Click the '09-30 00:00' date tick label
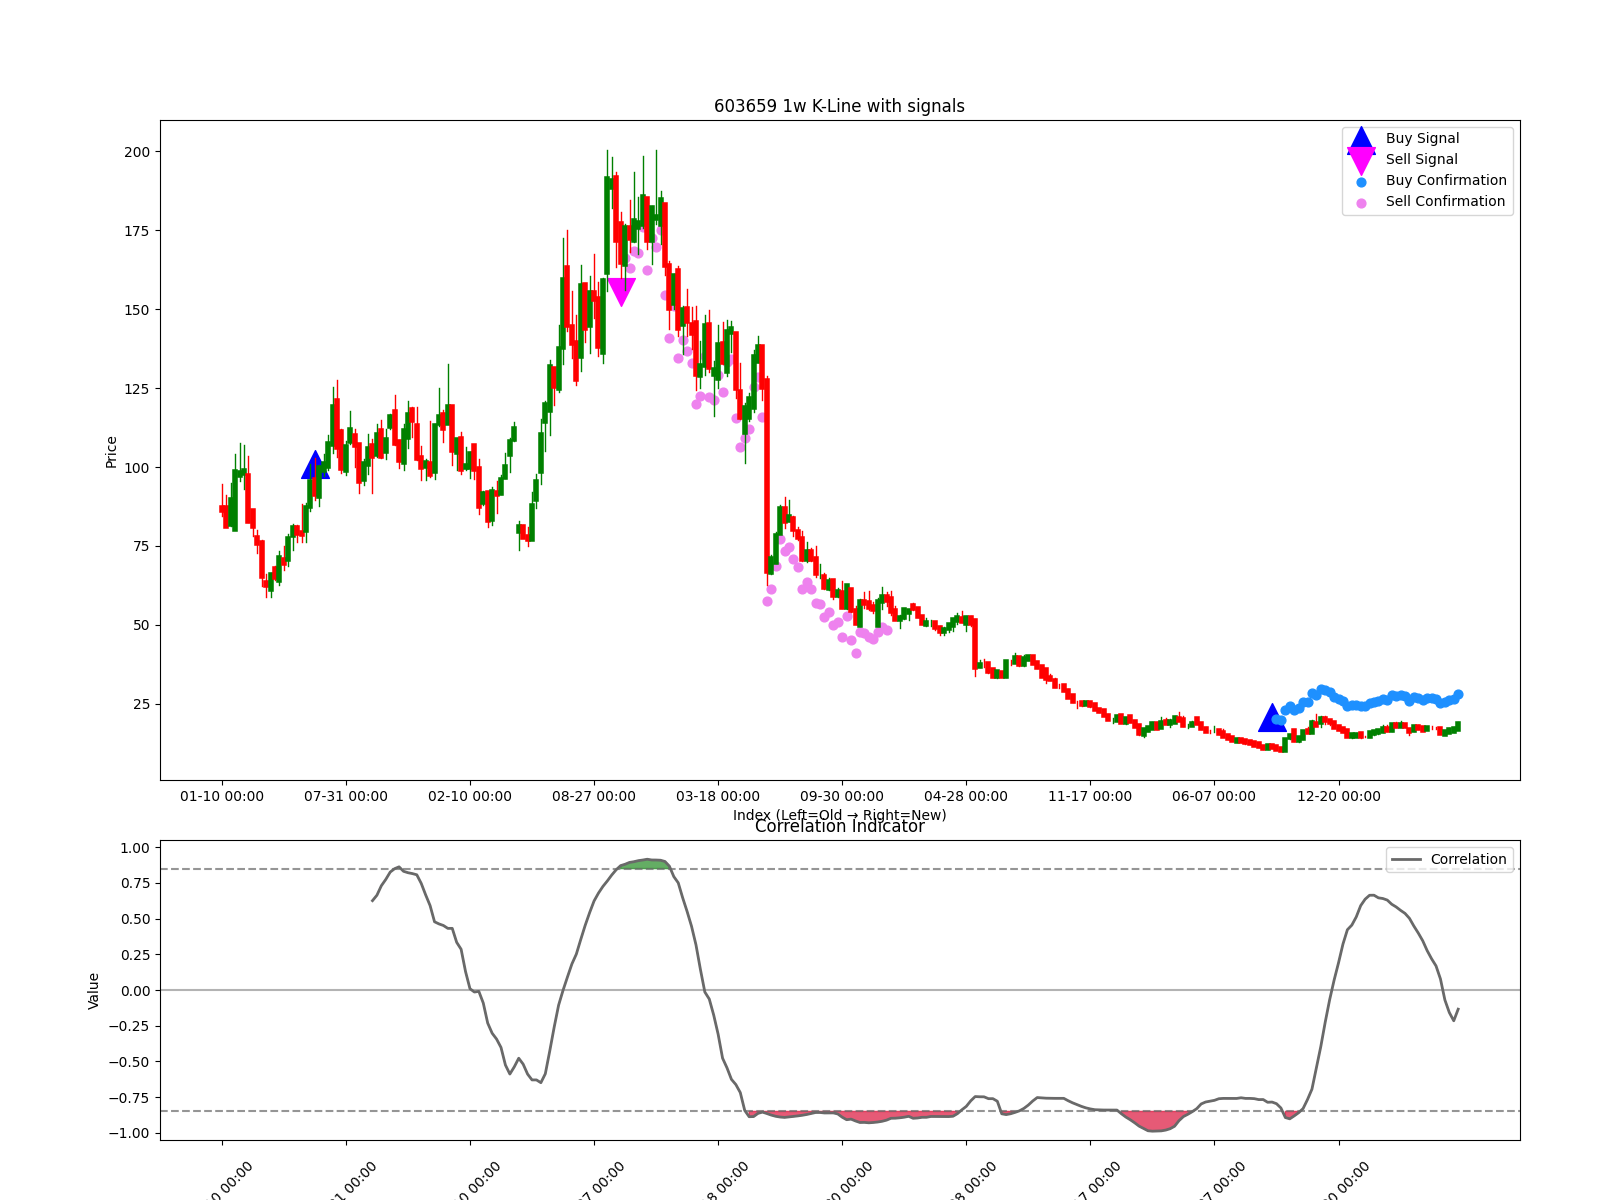This screenshot has width=1600, height=1200. tap(842, 796)
